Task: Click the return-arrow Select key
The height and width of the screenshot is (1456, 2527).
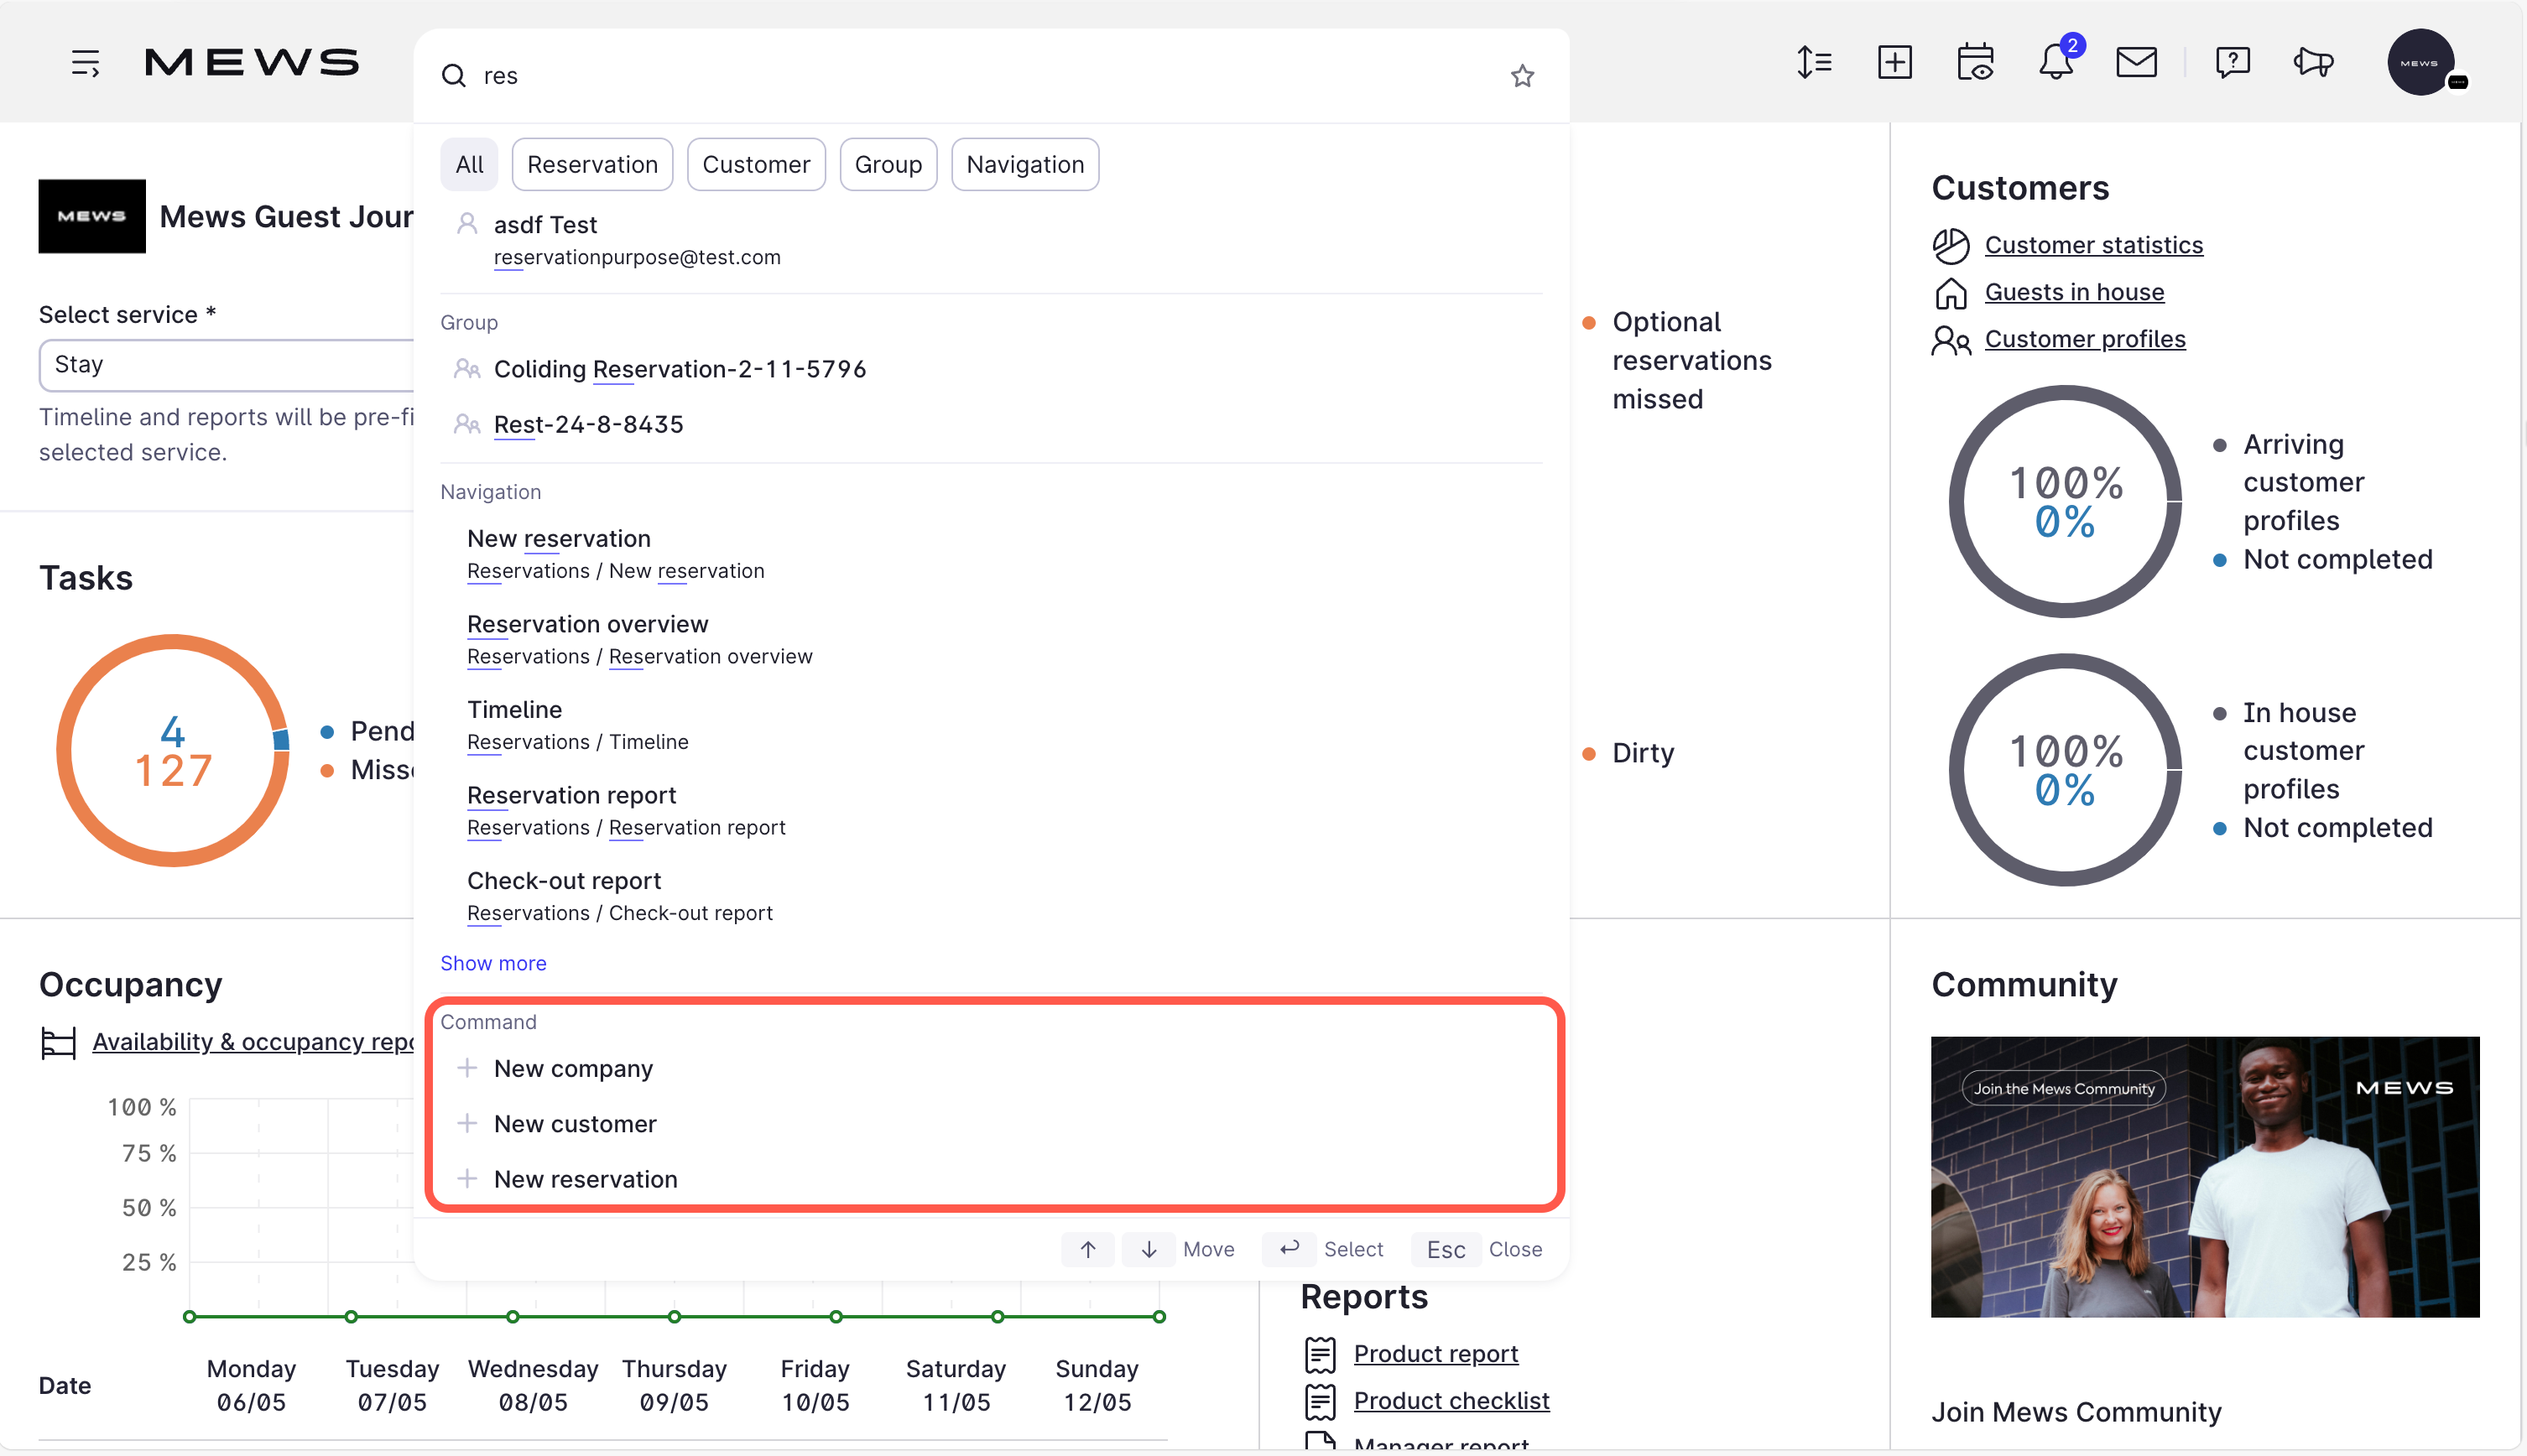Action: pyautogui.click(x=1290, y=1250)
